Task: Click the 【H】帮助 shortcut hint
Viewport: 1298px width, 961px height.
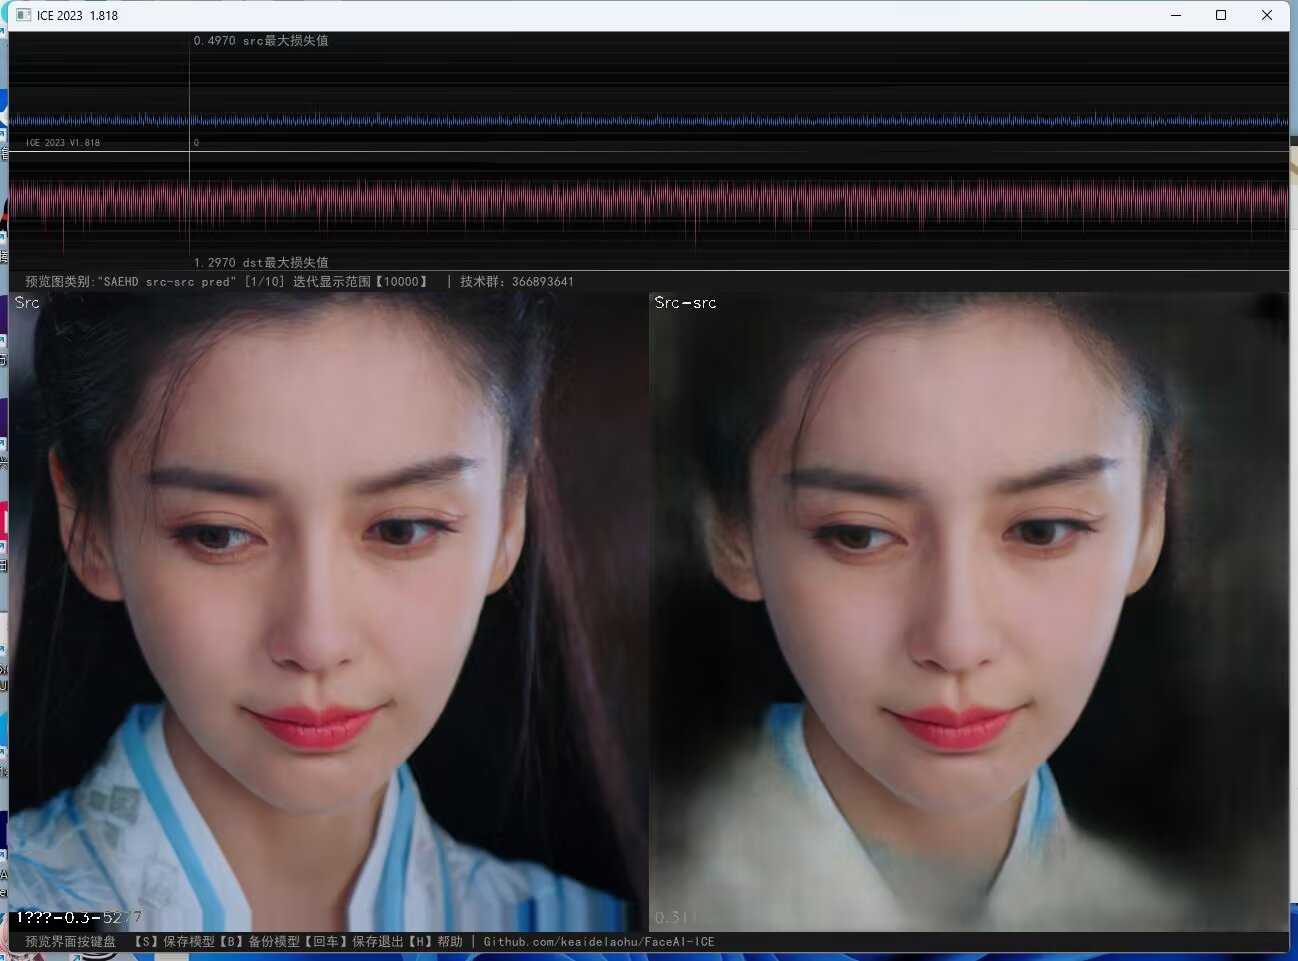Action: coord(436,942)
